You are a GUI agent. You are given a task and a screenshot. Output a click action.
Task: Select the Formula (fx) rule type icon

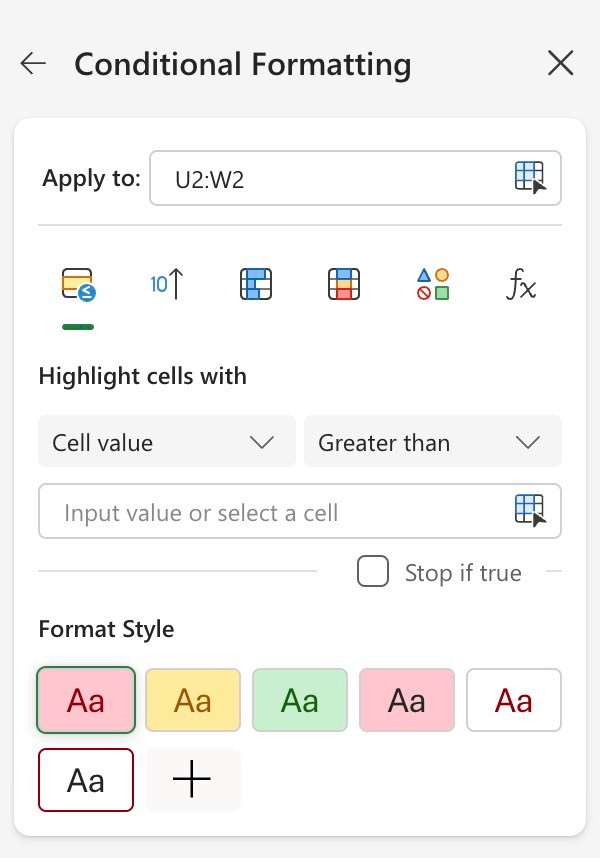[x=521, y=284]
